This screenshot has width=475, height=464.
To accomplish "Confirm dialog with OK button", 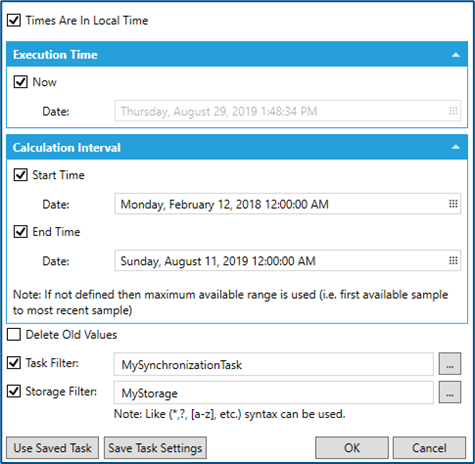I will [352, 448].
